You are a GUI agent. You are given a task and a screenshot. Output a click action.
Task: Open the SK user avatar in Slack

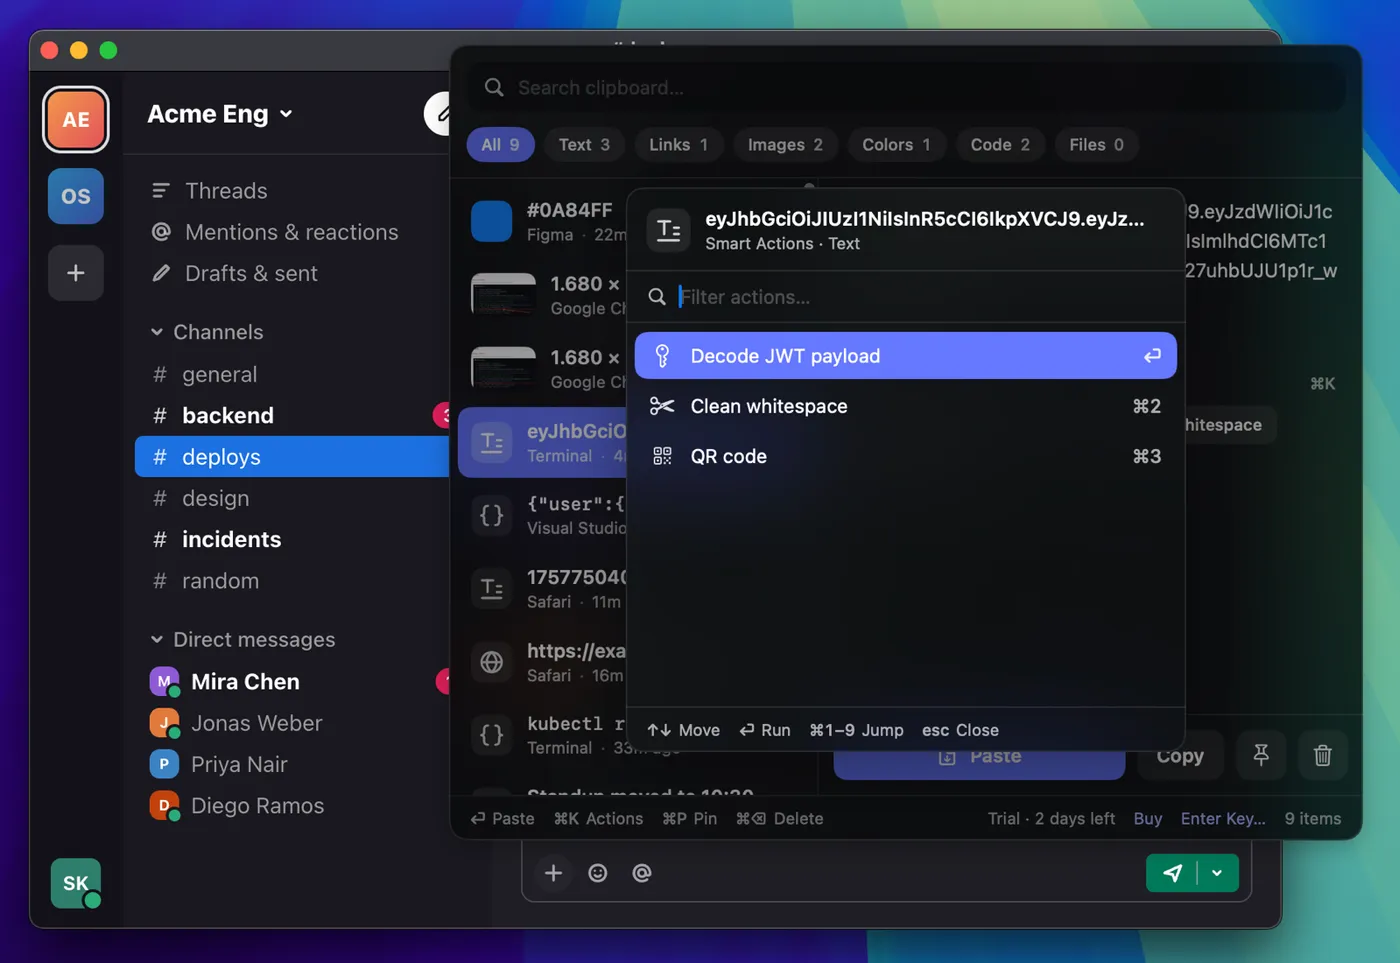pos(76,883)
